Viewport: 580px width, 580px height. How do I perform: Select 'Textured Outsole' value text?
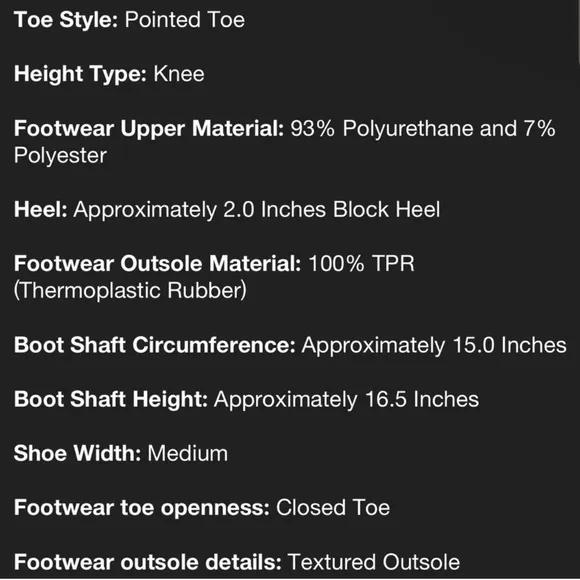pos(374,562)
